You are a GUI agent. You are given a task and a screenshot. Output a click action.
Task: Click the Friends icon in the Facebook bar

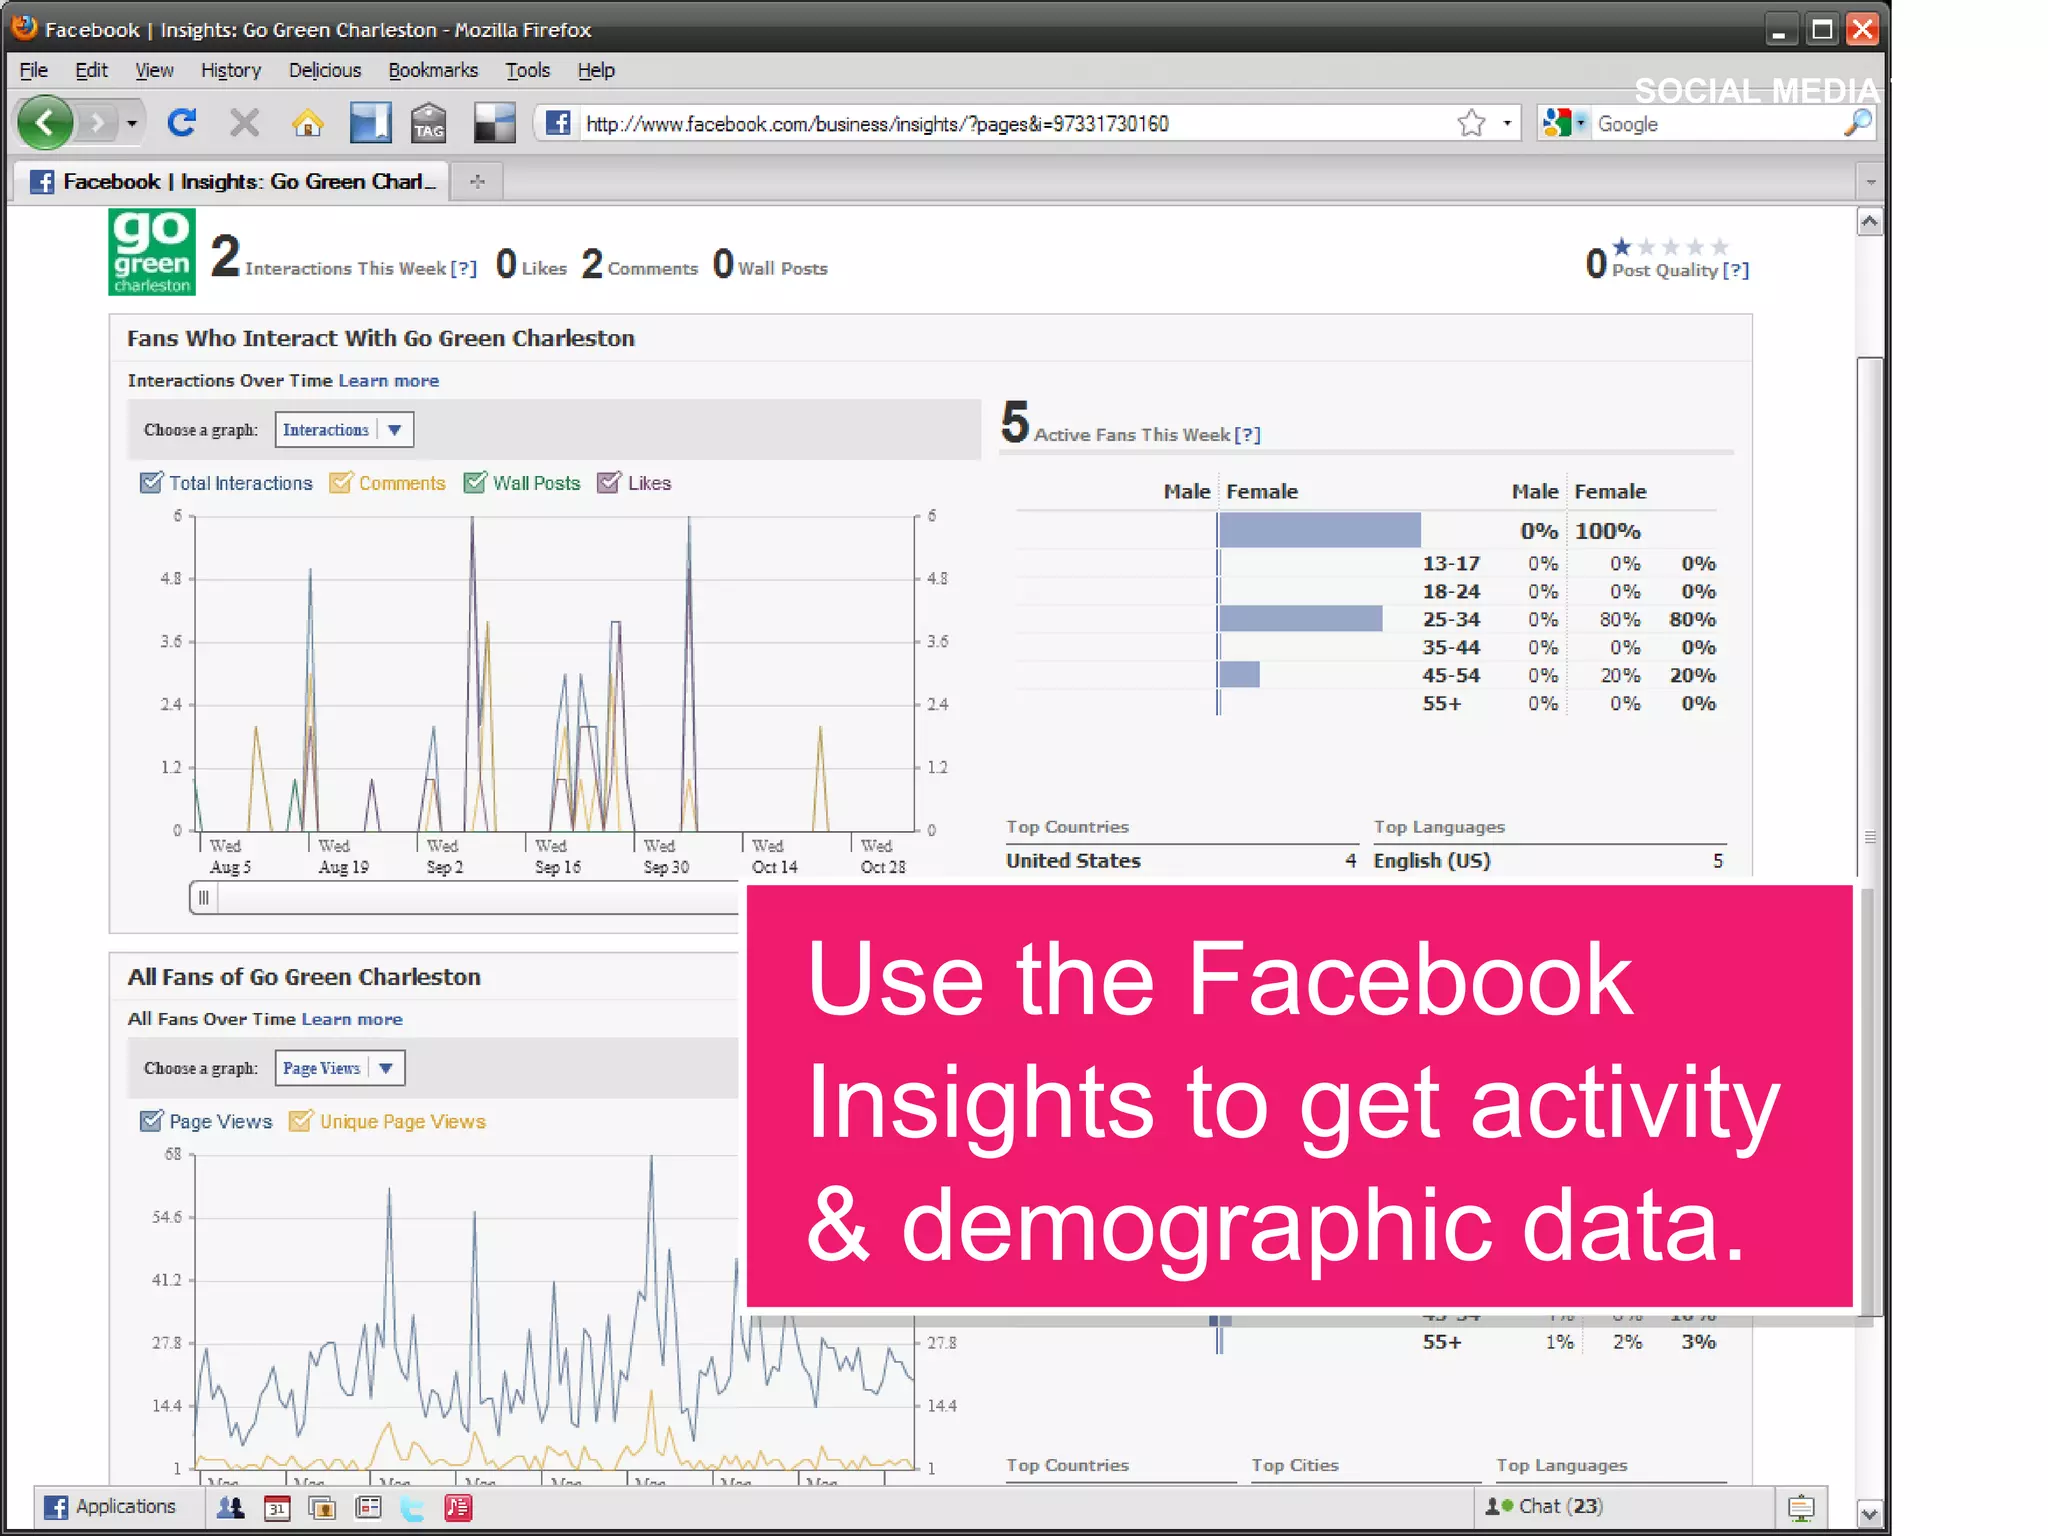point(231,1507)
